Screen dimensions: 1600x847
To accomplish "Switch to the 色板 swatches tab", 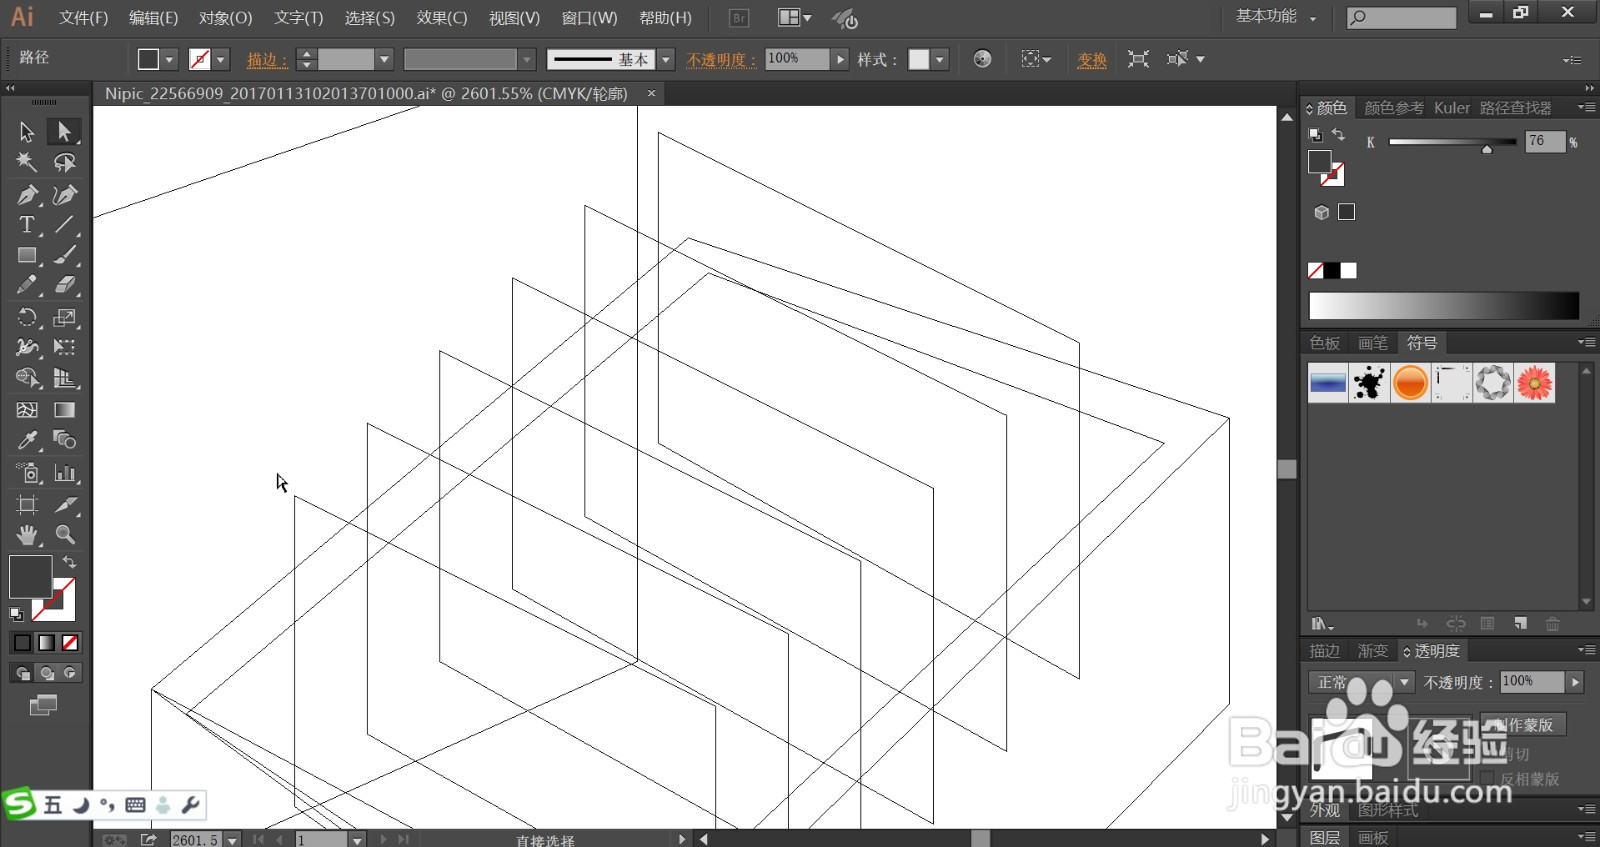I will pos(1325,343).
